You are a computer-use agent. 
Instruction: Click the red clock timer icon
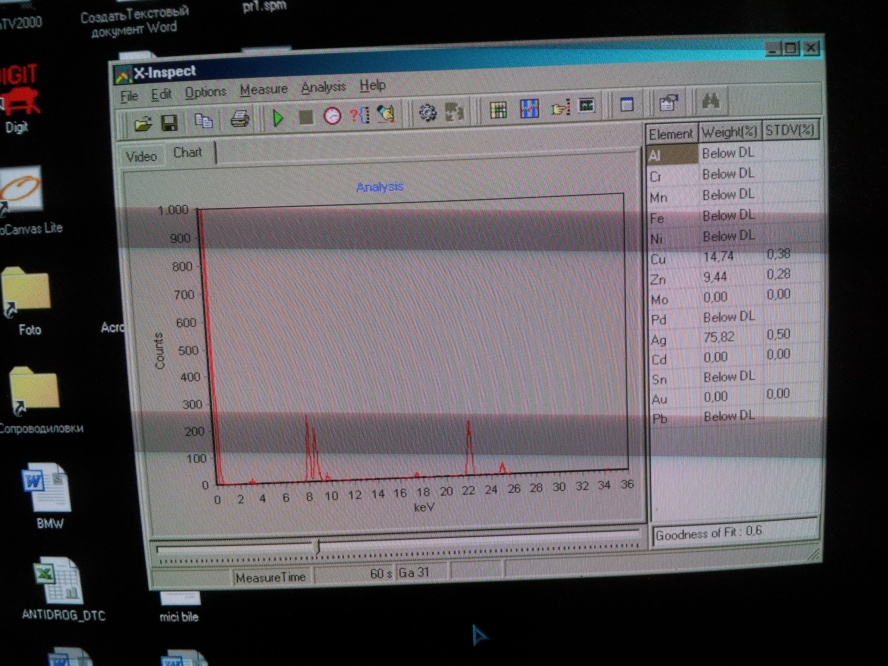tap(332, 116)
